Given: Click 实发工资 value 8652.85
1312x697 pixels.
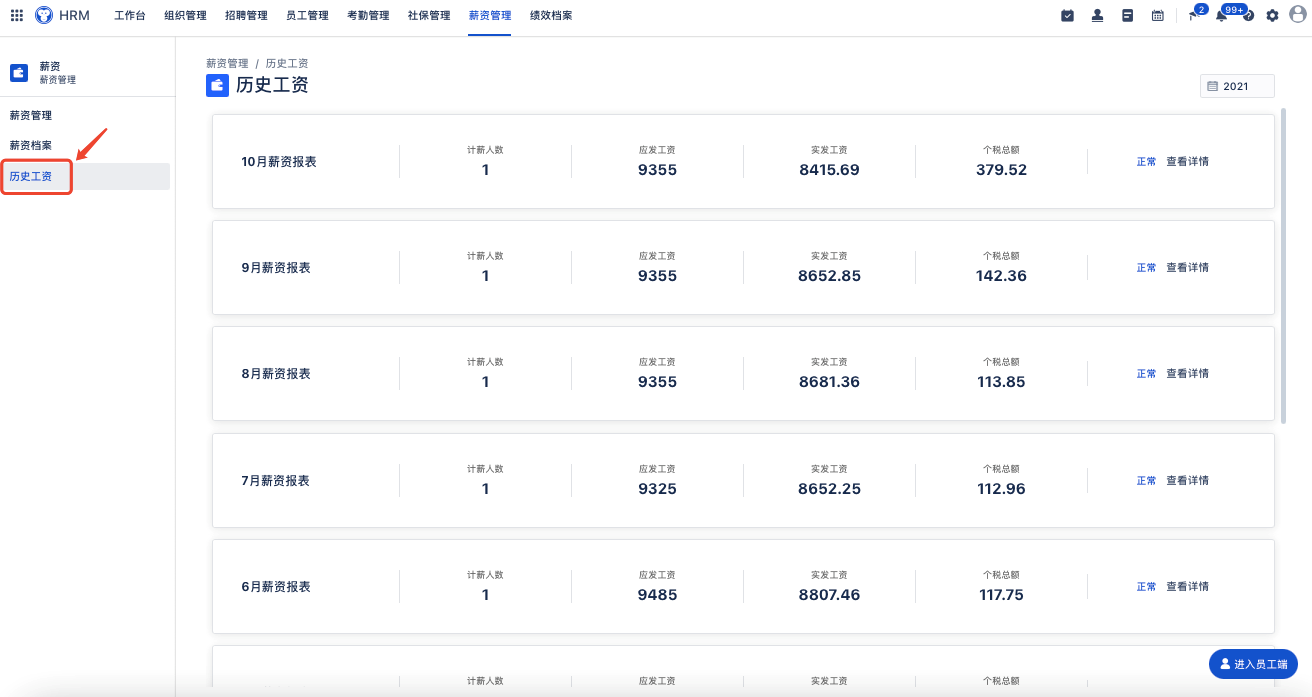Looking at the screenshot, I should 829,276.
